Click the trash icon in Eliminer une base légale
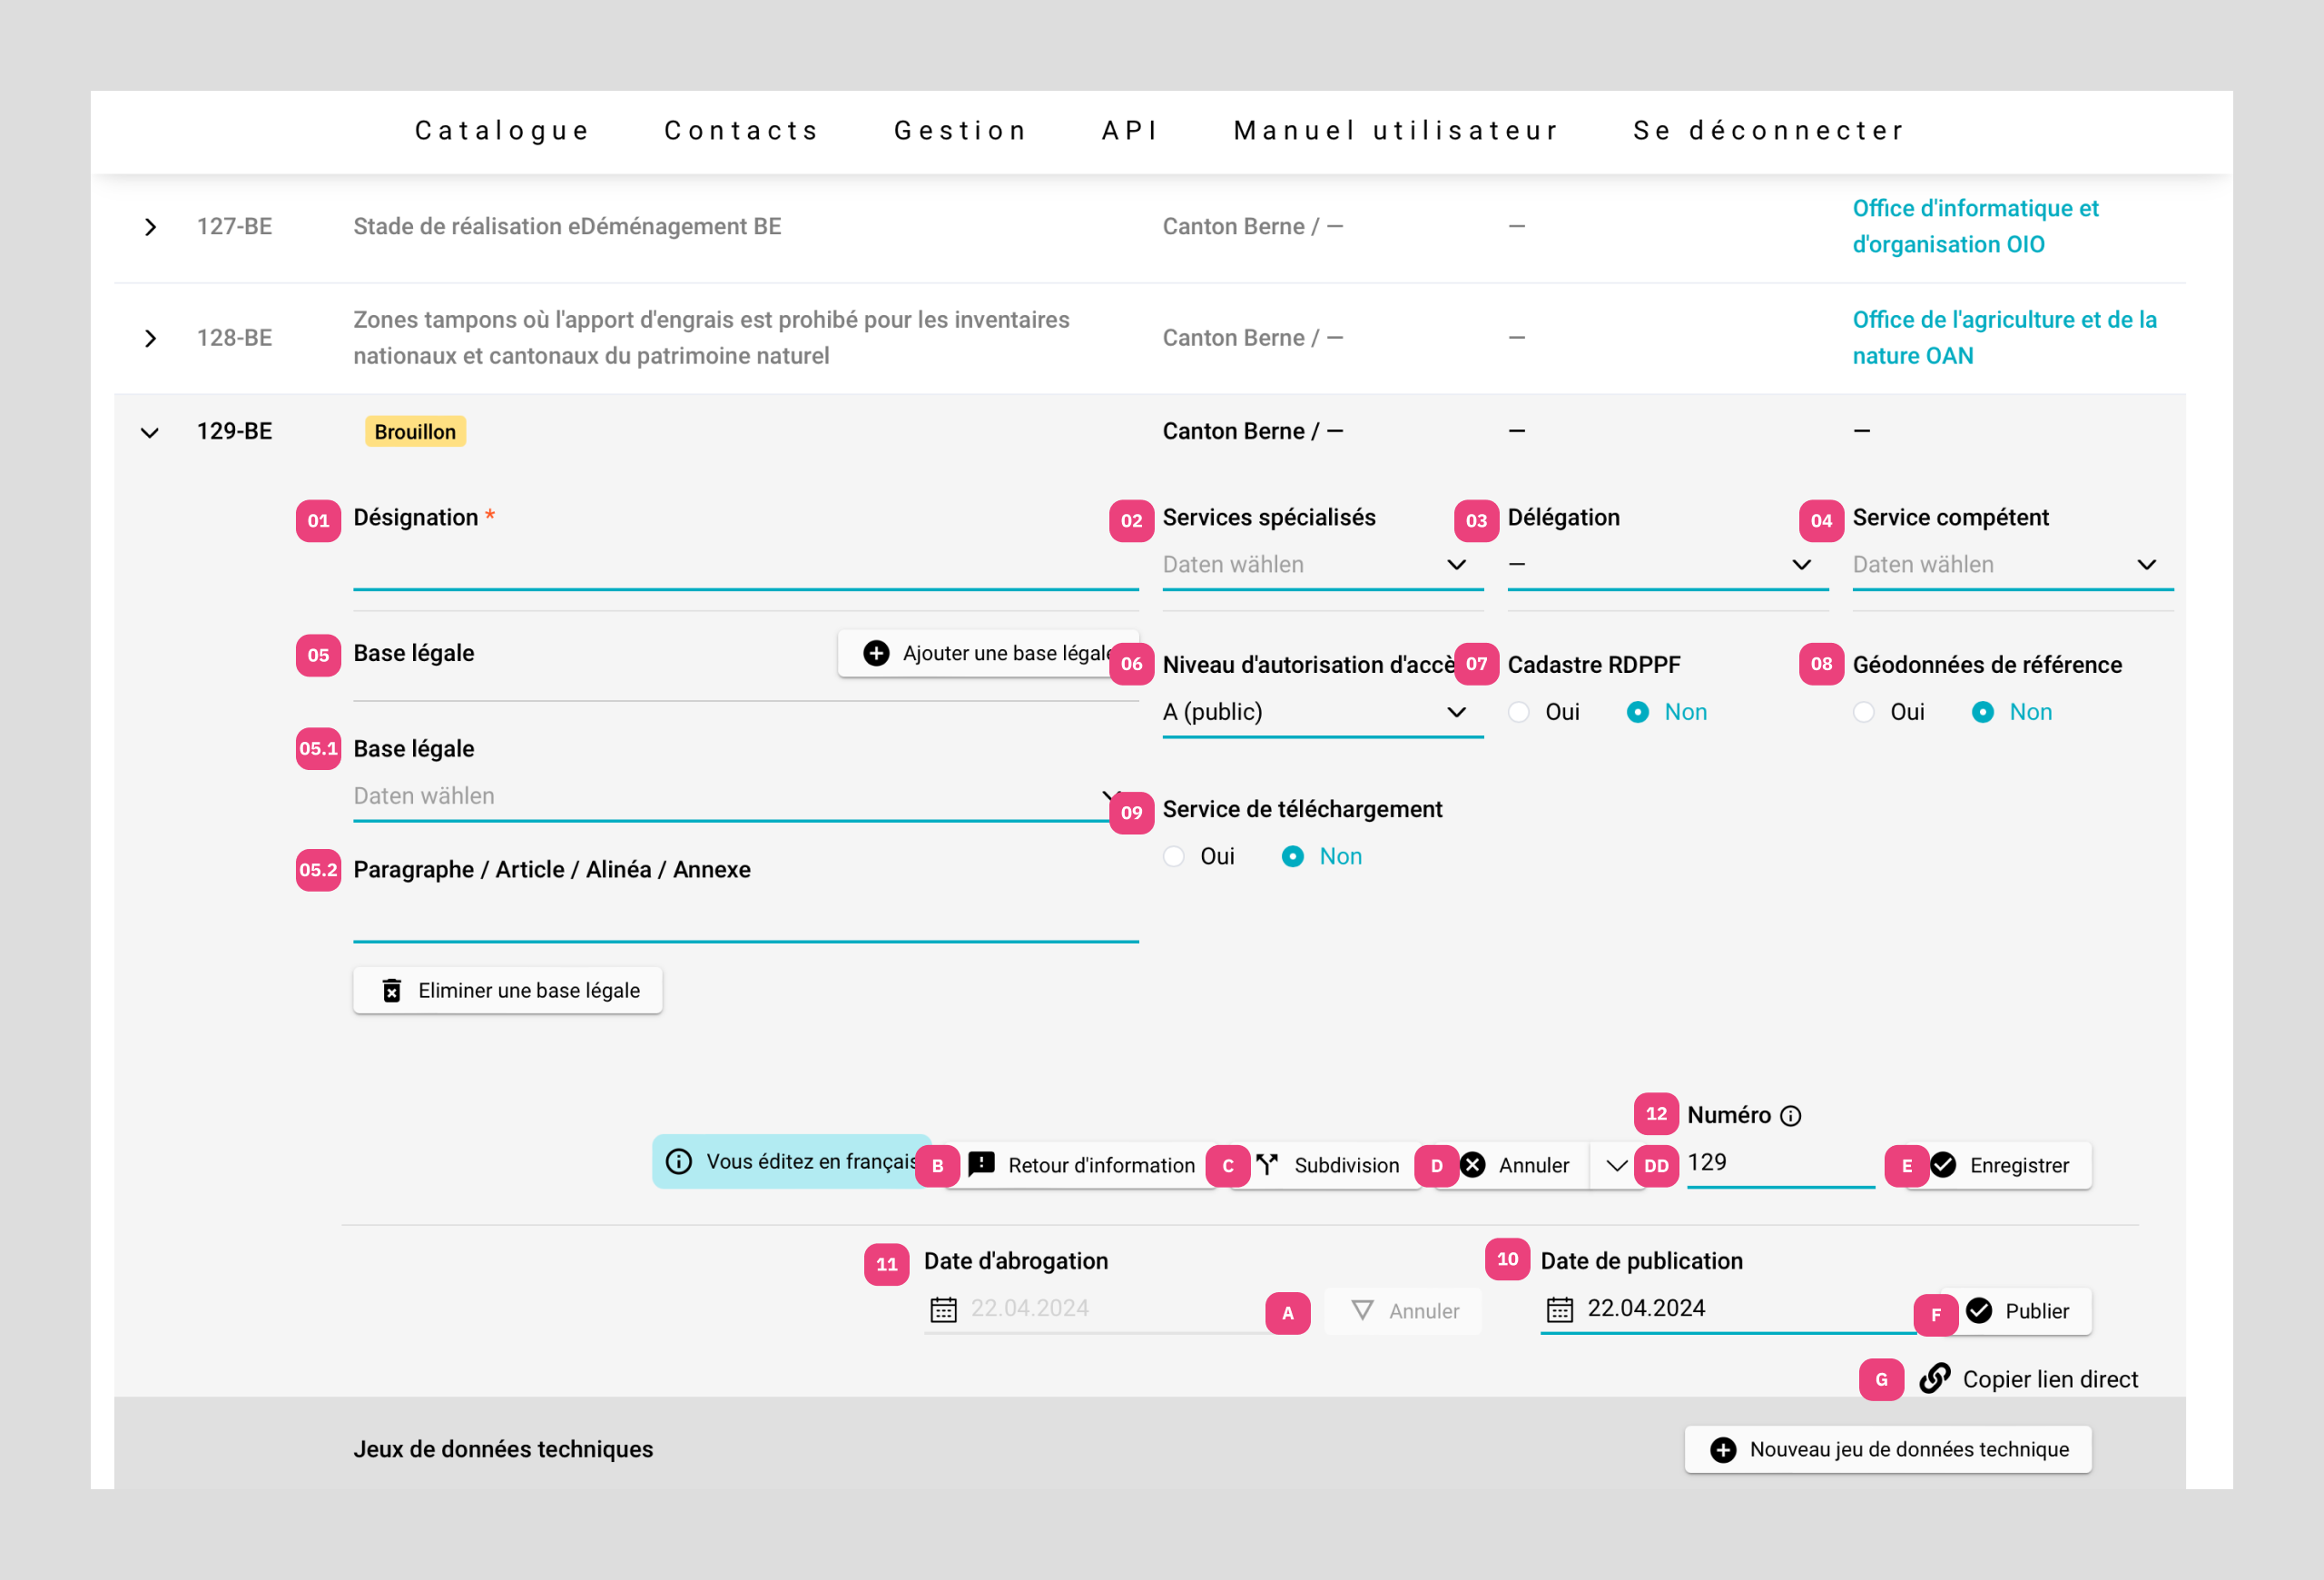 pyautogui.click(x=392, y=991)
